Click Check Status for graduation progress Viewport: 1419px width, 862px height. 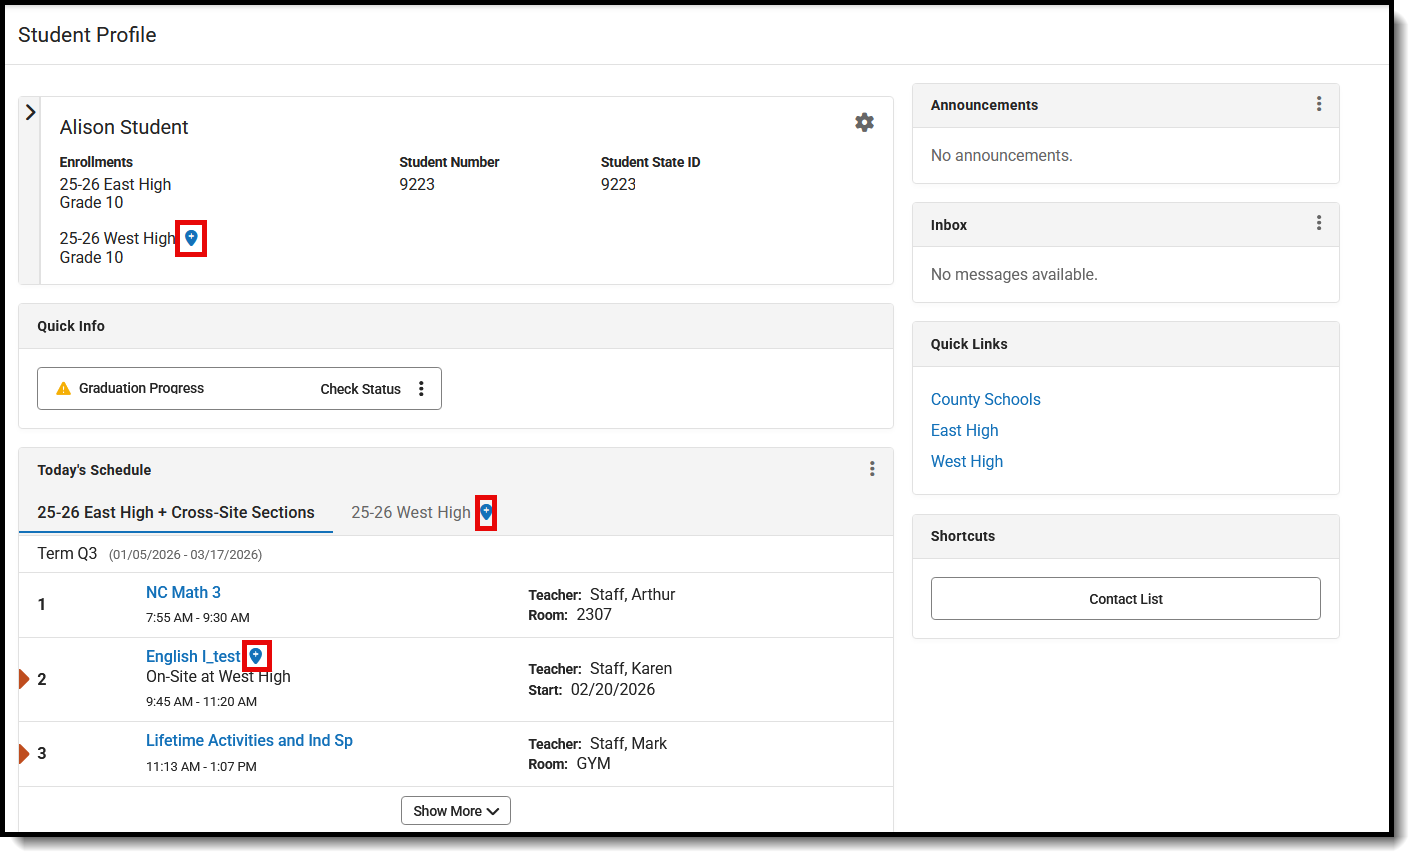coord(360,388)
